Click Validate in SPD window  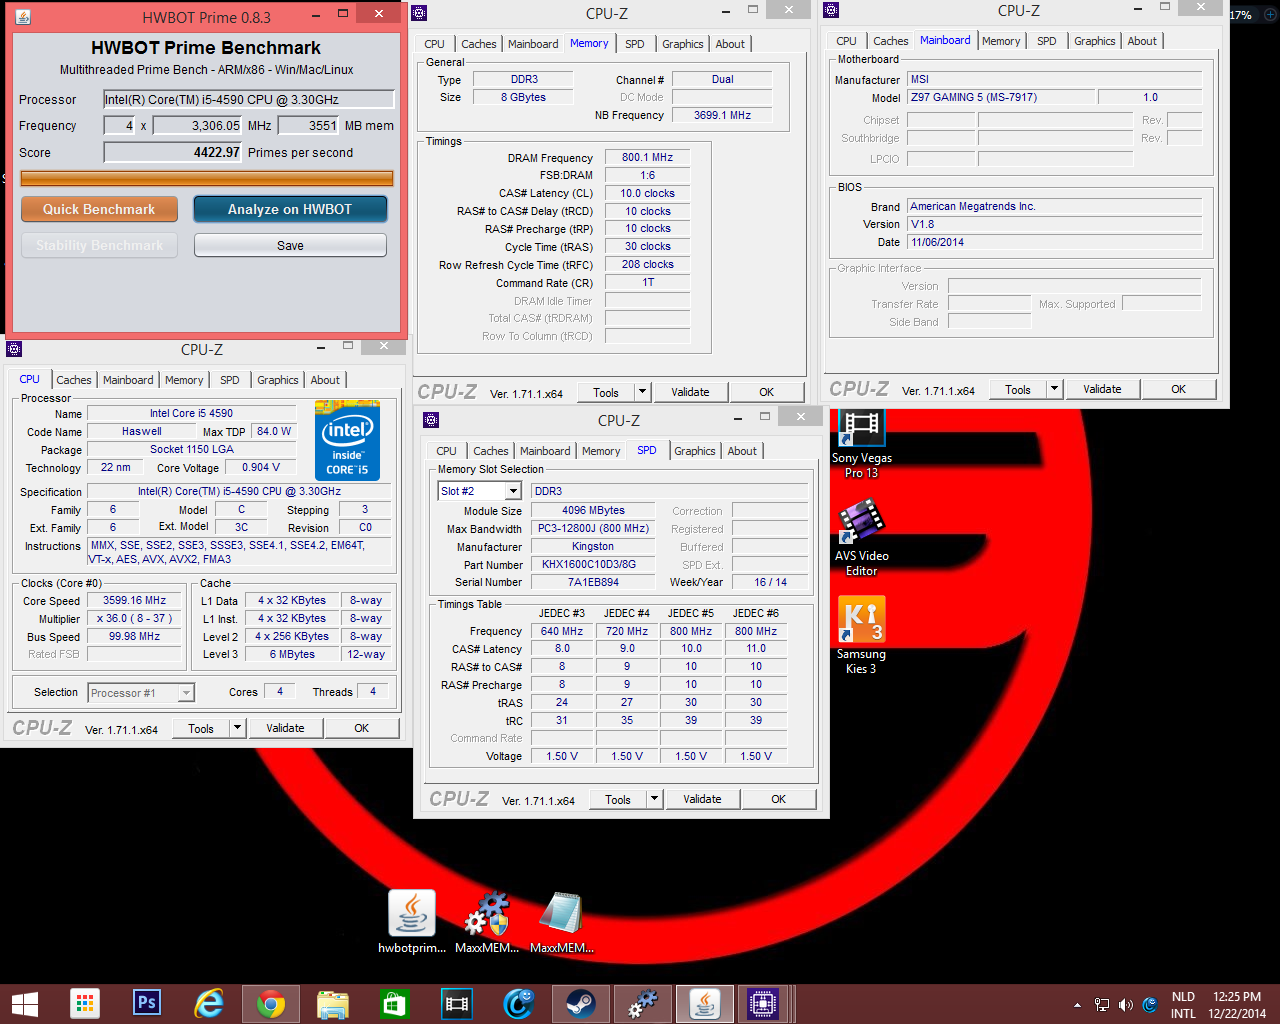(x=702, y=799)
